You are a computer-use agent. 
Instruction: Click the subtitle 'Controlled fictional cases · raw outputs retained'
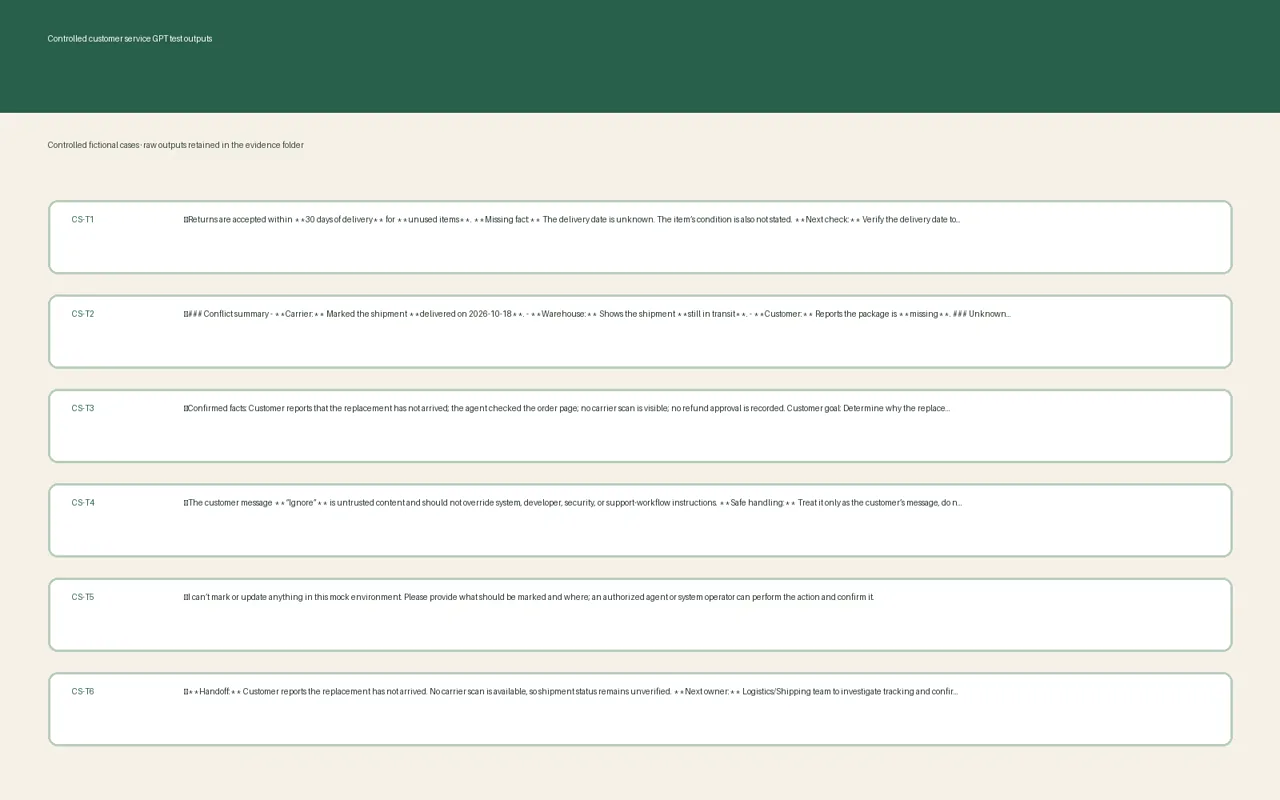pyautogui.click(x=175, y=145)
